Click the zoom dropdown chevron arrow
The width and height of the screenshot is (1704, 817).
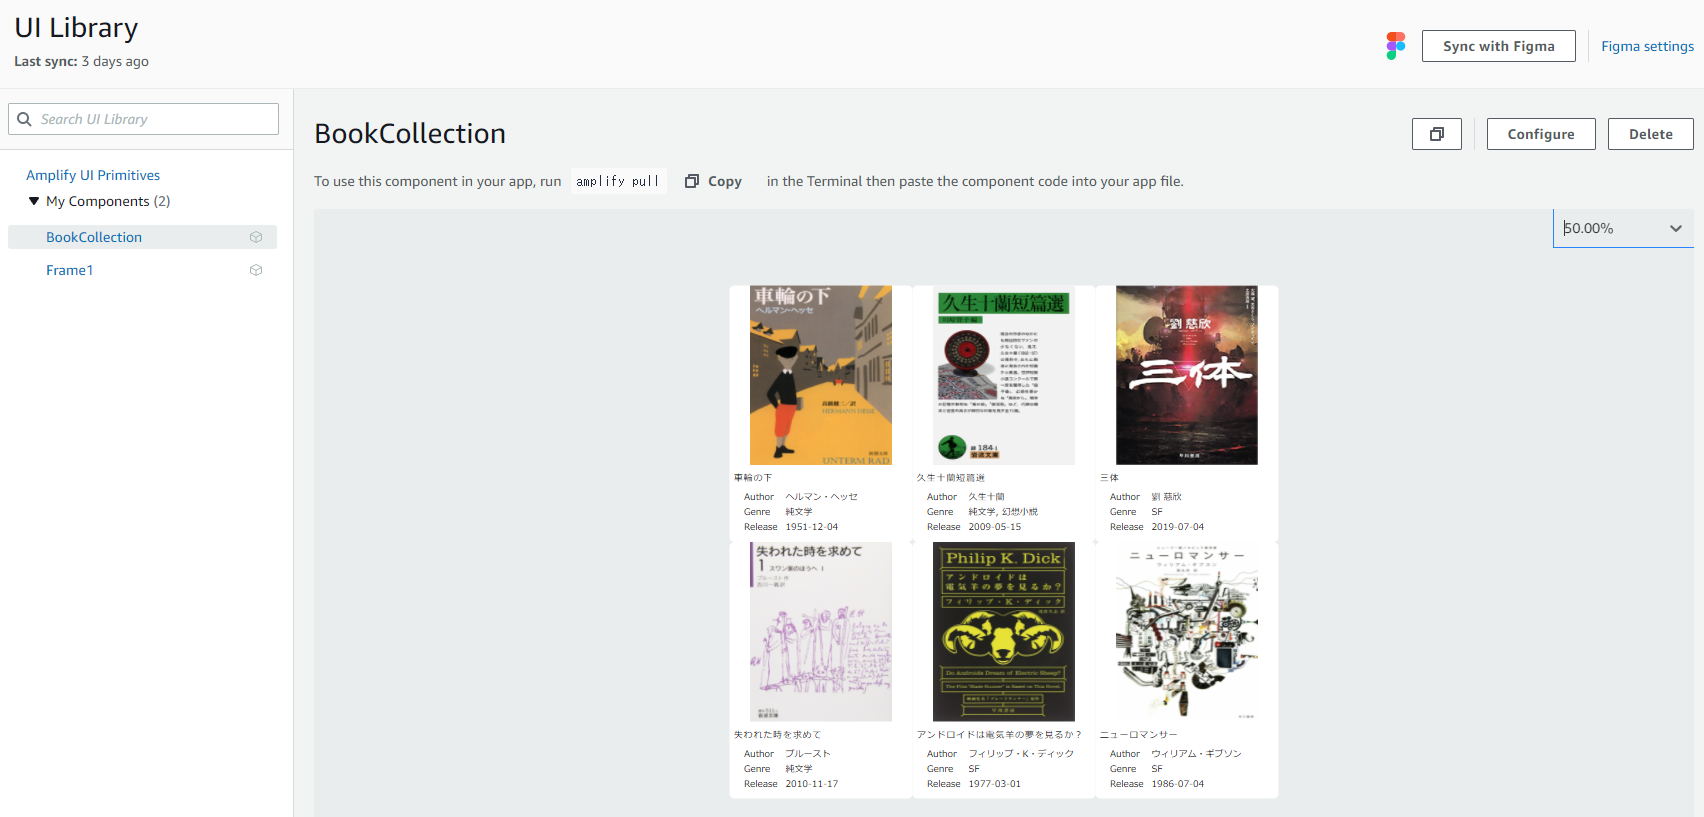[x=1676, y=229]
